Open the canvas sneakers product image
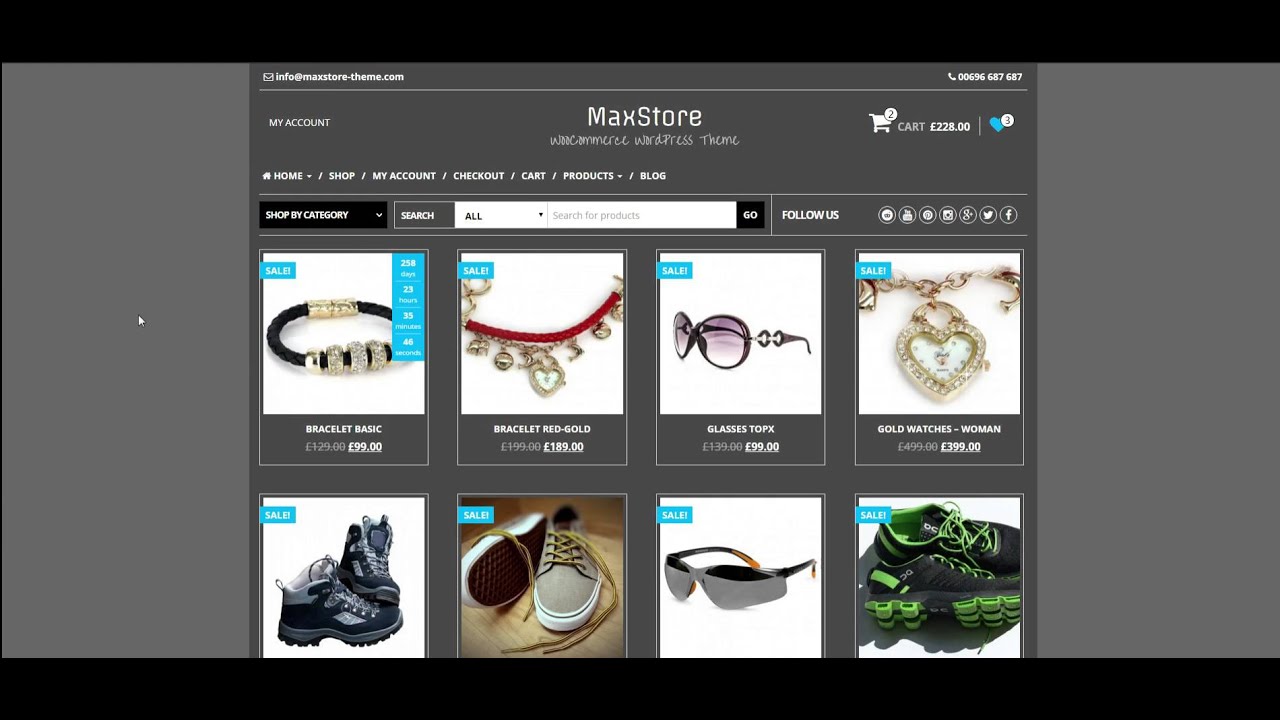Viewport: 1280px width, 720px height. 542,577
